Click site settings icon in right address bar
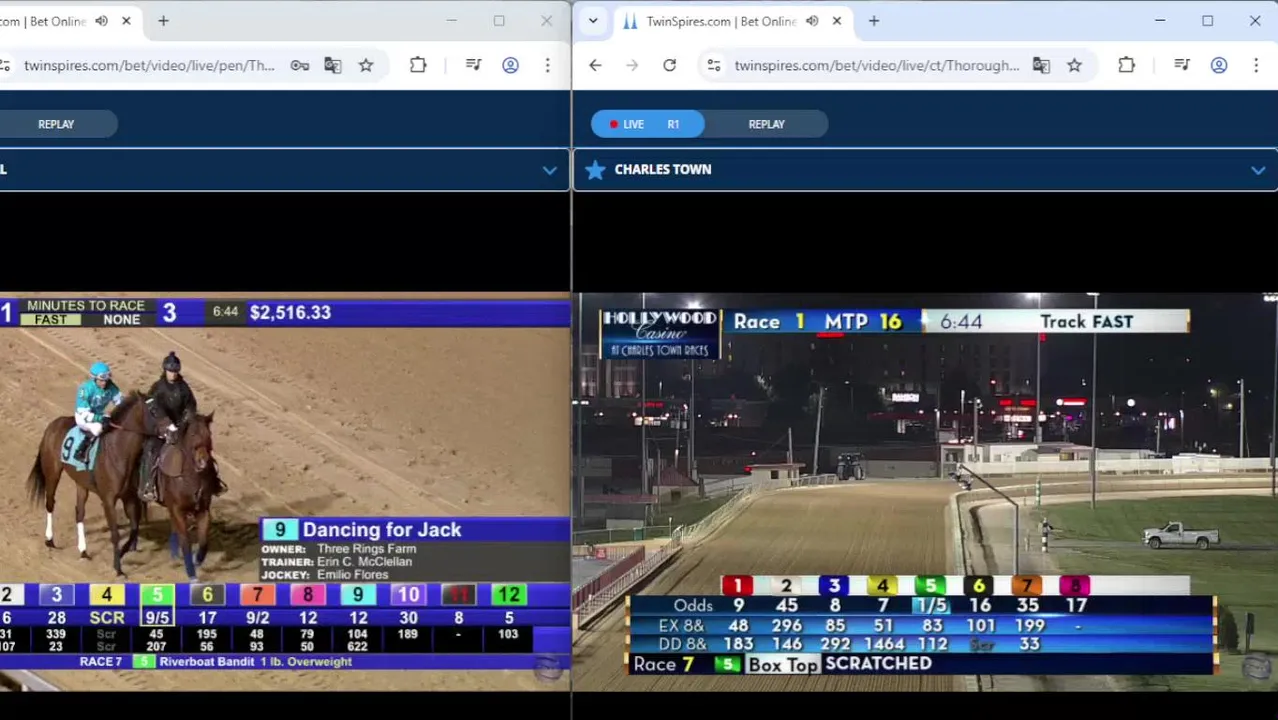The width and height of the screenshot is (1278, 720). (714, 65)
